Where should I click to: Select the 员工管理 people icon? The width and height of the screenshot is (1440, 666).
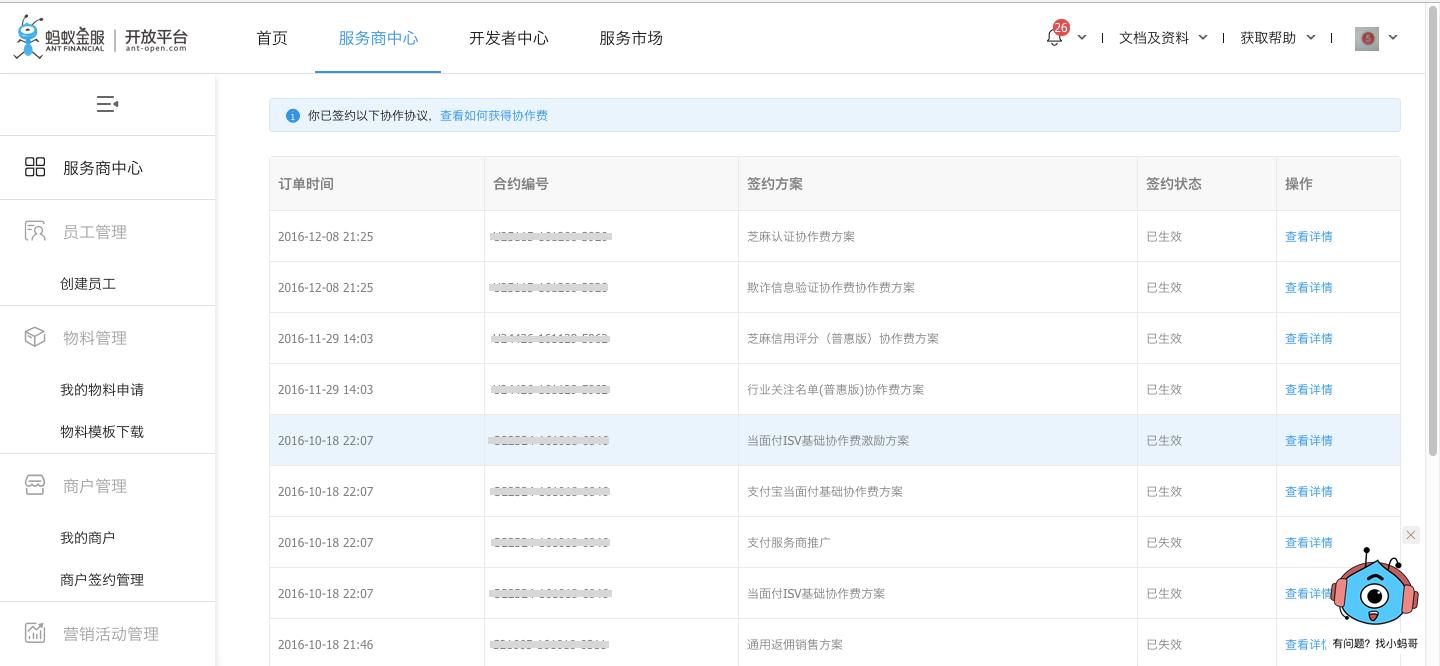[34, 231]
